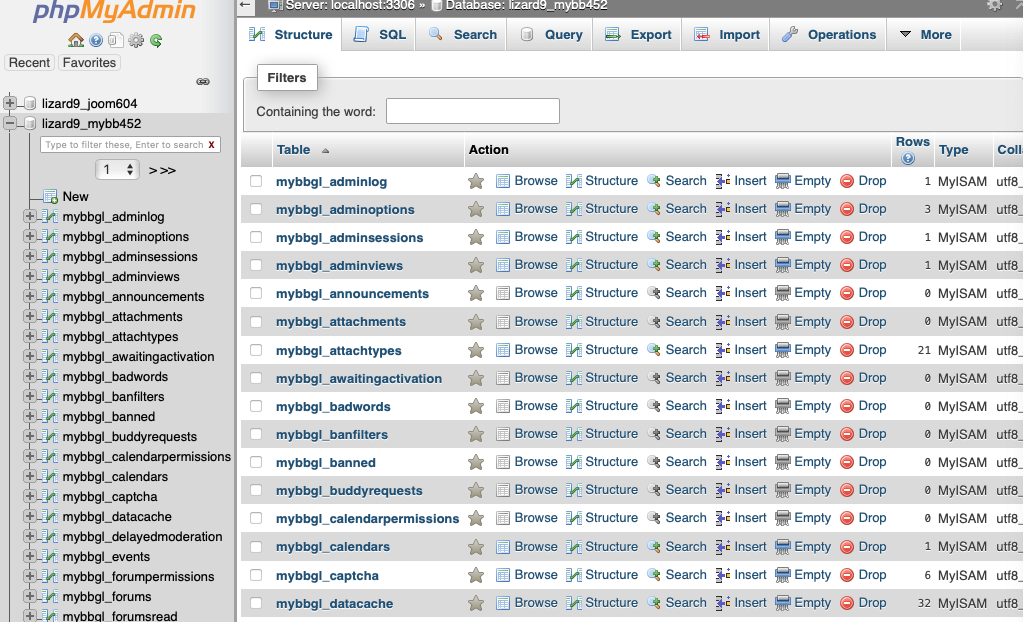The width and height of the screenshot is (1023, 622).
Task: Browse icon in mybbgl_awaitingactivation row
Action: (x=502, y=378)
